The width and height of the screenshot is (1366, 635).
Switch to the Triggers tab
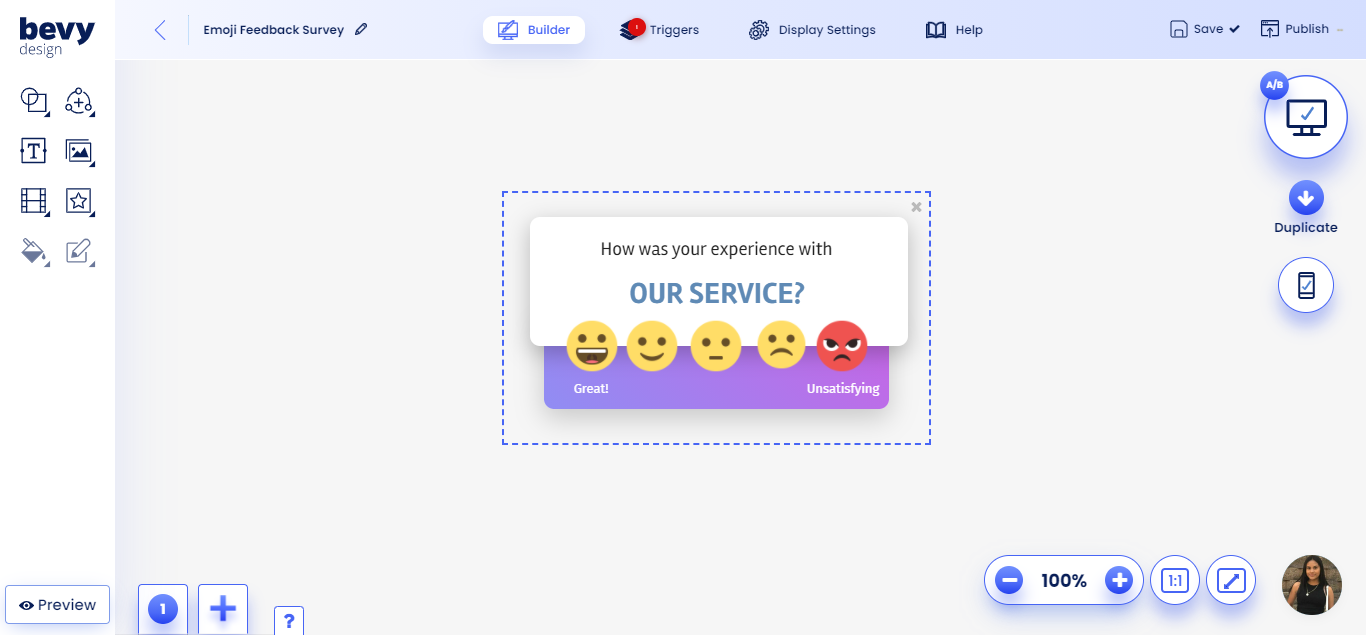660,29
